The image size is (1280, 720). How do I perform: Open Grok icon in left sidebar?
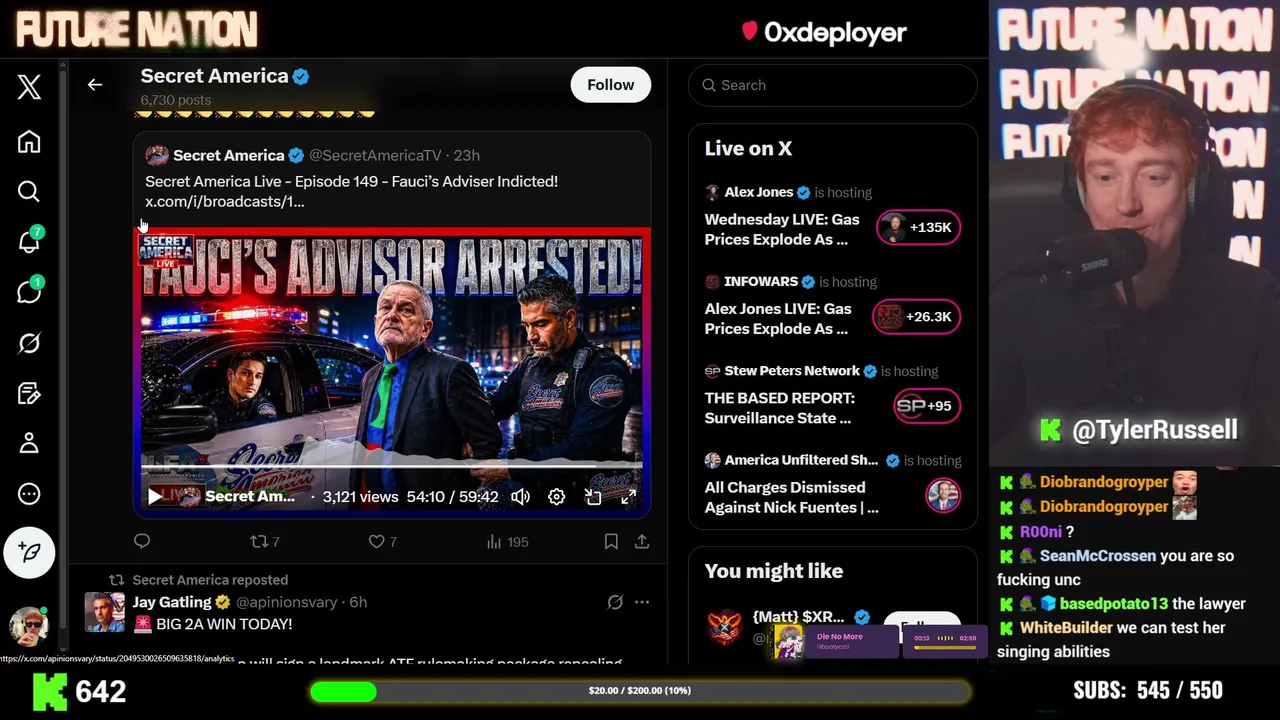[x=29, y=343]
